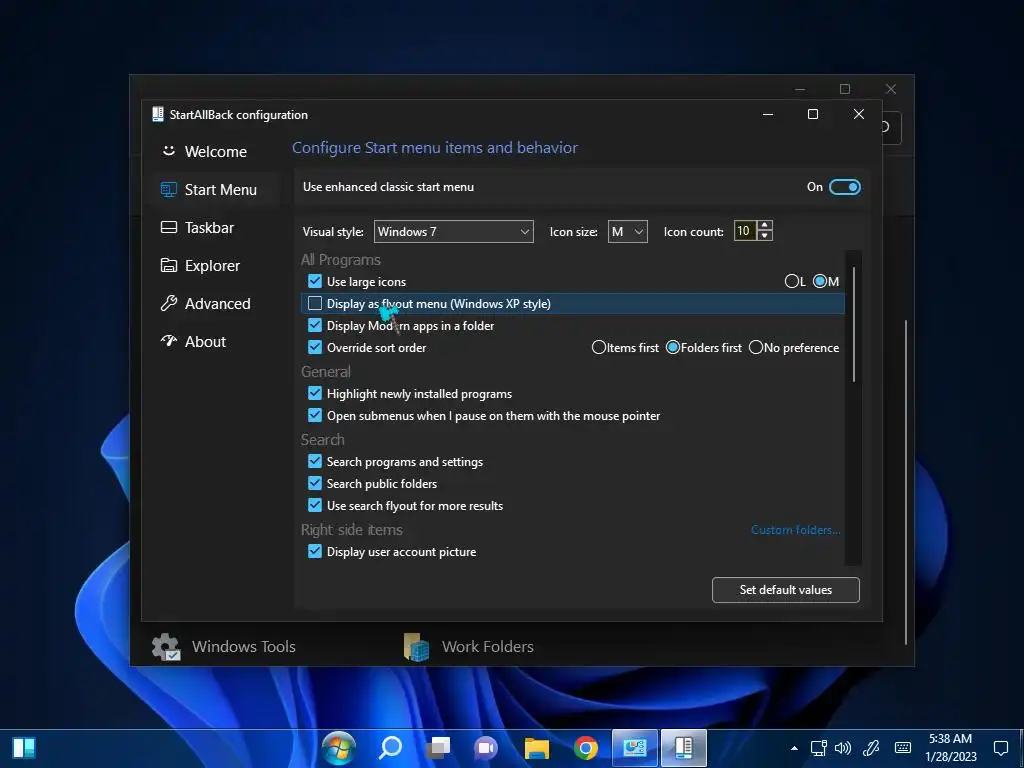Maximize the StartAllBack configuration window
This screenshot has height=768, width=1024.
(x=813, y=114)
